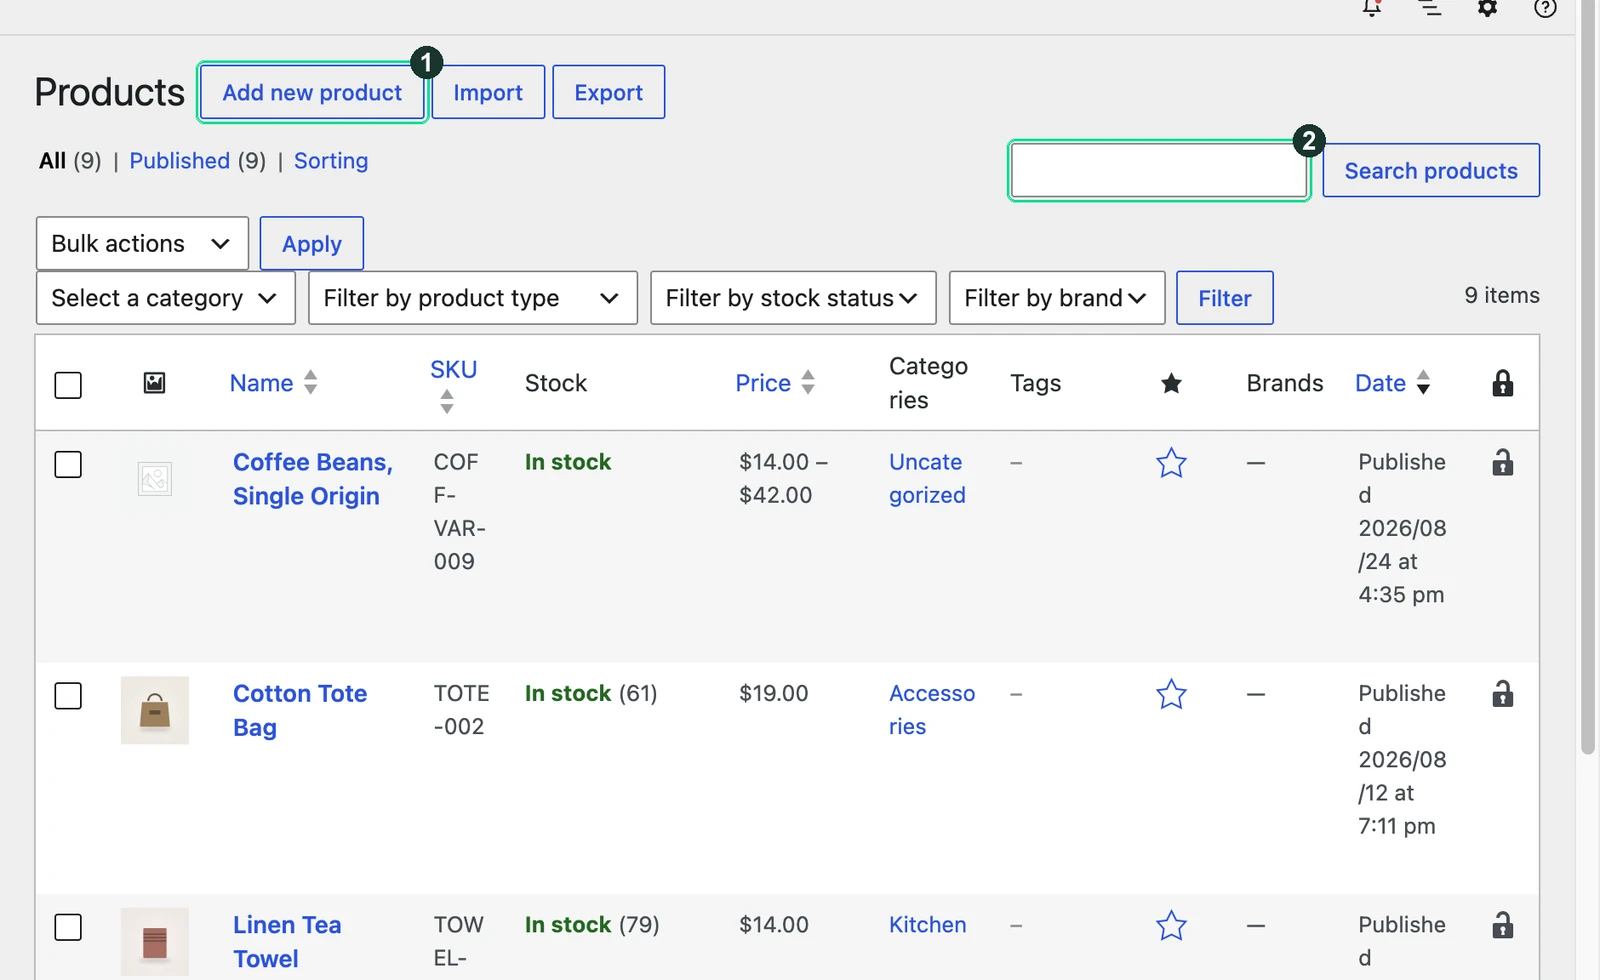Image resolution: width=1600 pixels, height=980 pixels.
Task: Click the Add new product button
Action: pos(312,92)
